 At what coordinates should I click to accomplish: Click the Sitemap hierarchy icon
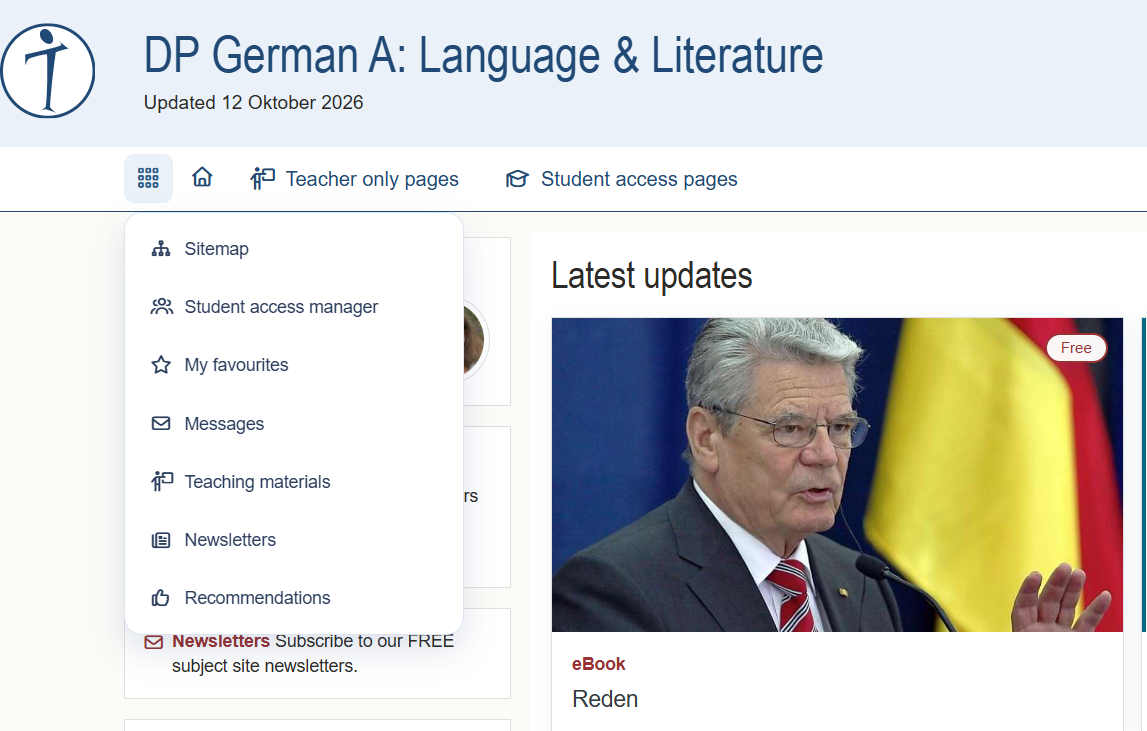click(x=161, y=249)
